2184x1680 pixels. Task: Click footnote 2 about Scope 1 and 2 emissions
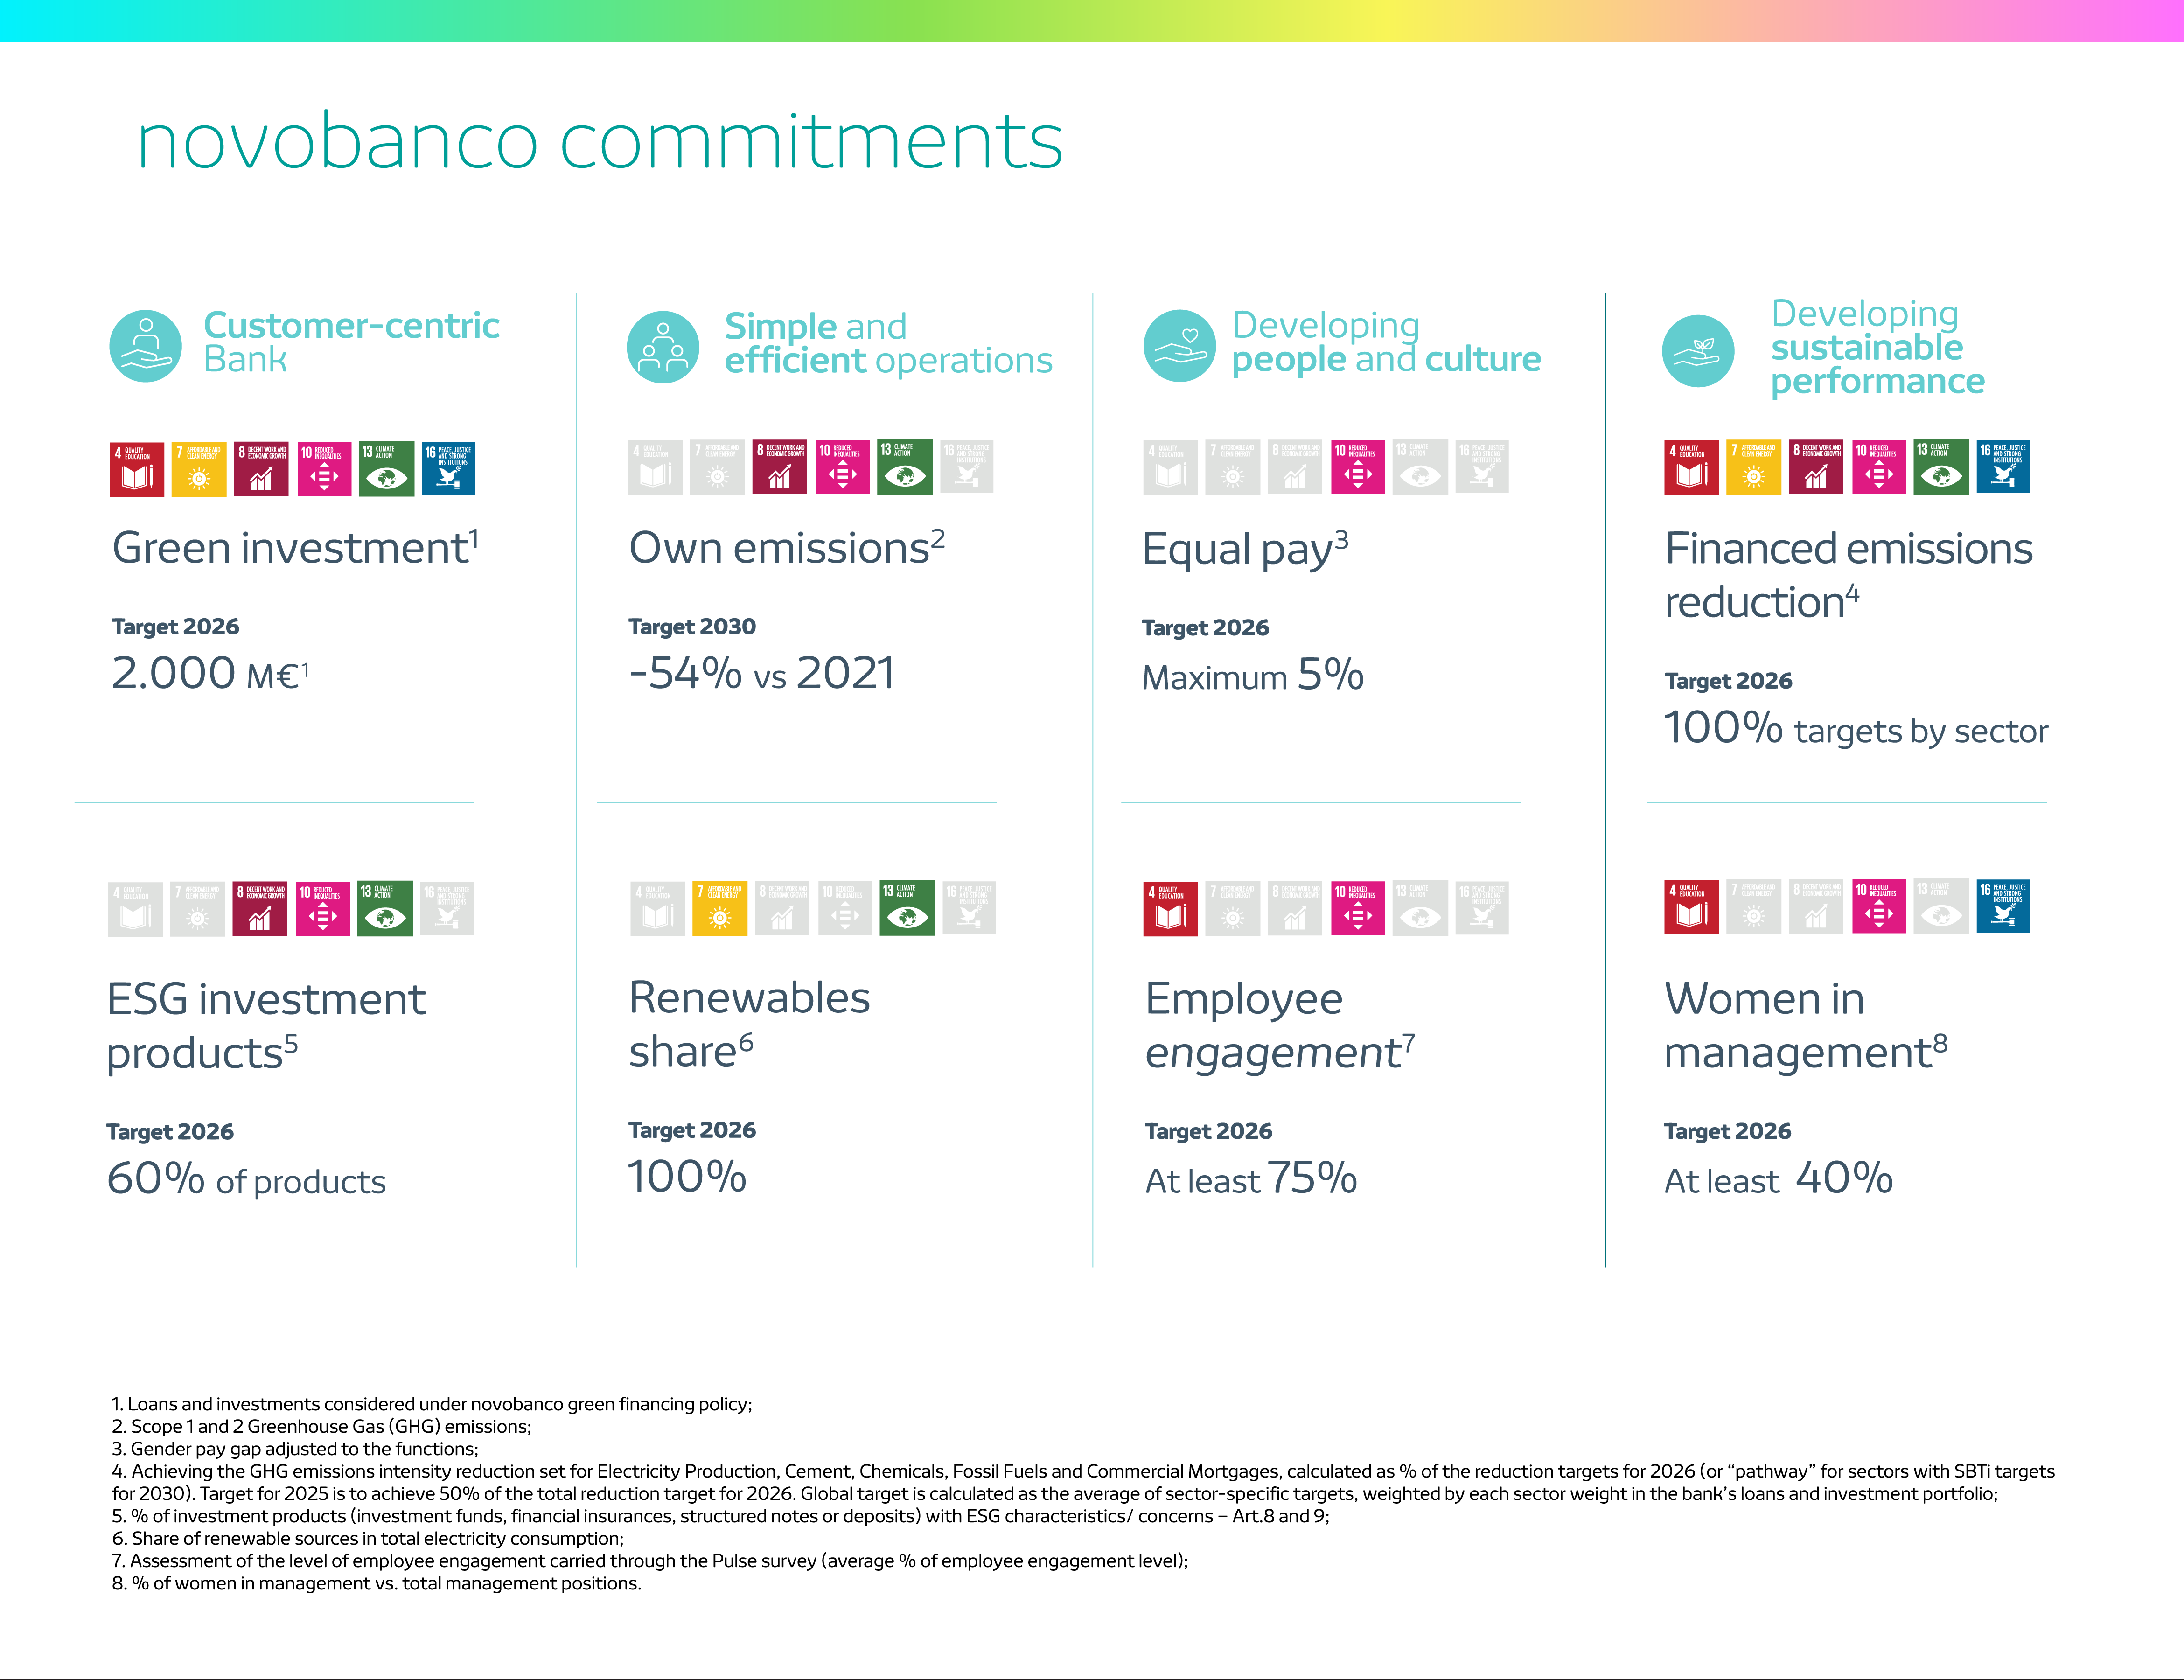(x=321, y=1427)
